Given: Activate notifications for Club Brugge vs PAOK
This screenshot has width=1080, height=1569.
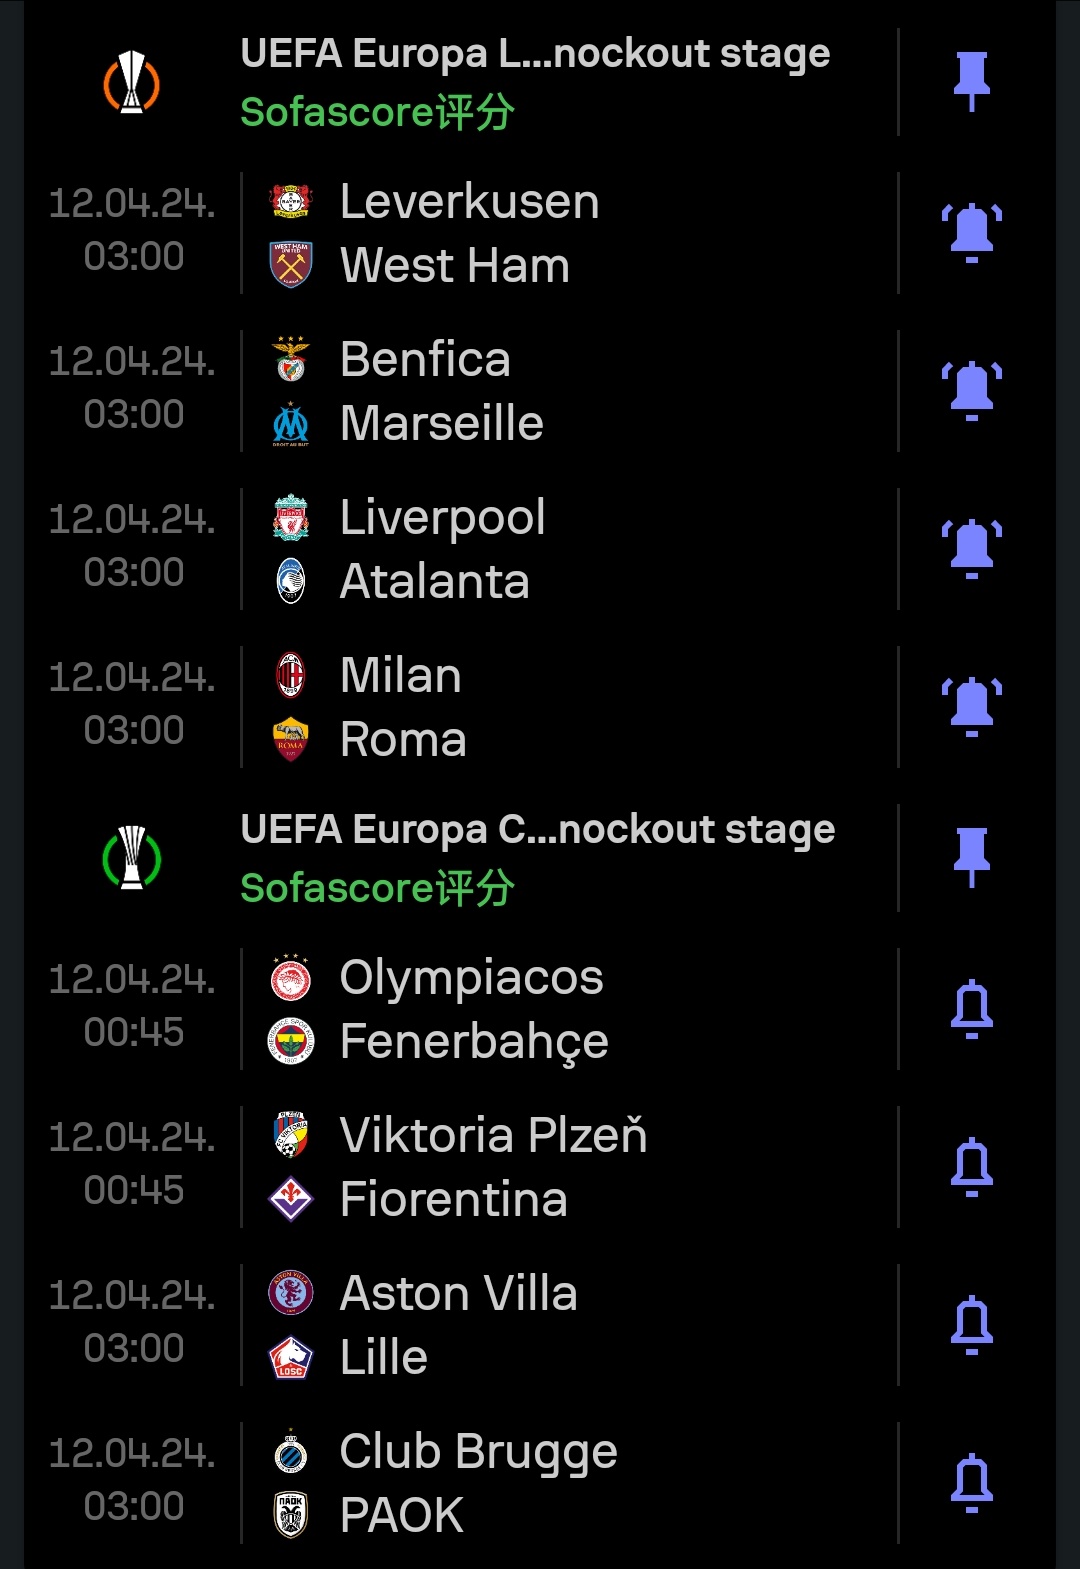Looking at the screenshot, I should point(971,1483).
